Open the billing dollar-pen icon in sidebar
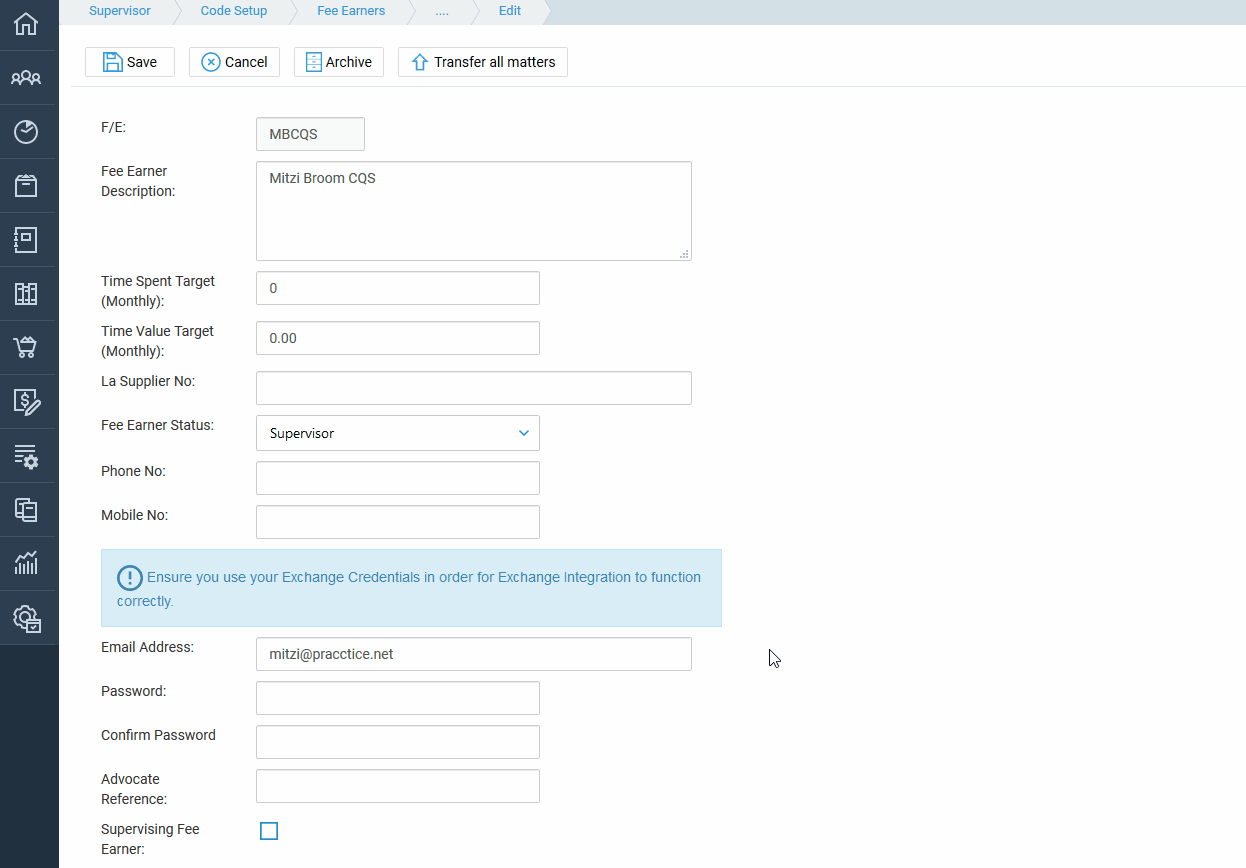This screenshot has height=868, width=1246. coord(27,402)
